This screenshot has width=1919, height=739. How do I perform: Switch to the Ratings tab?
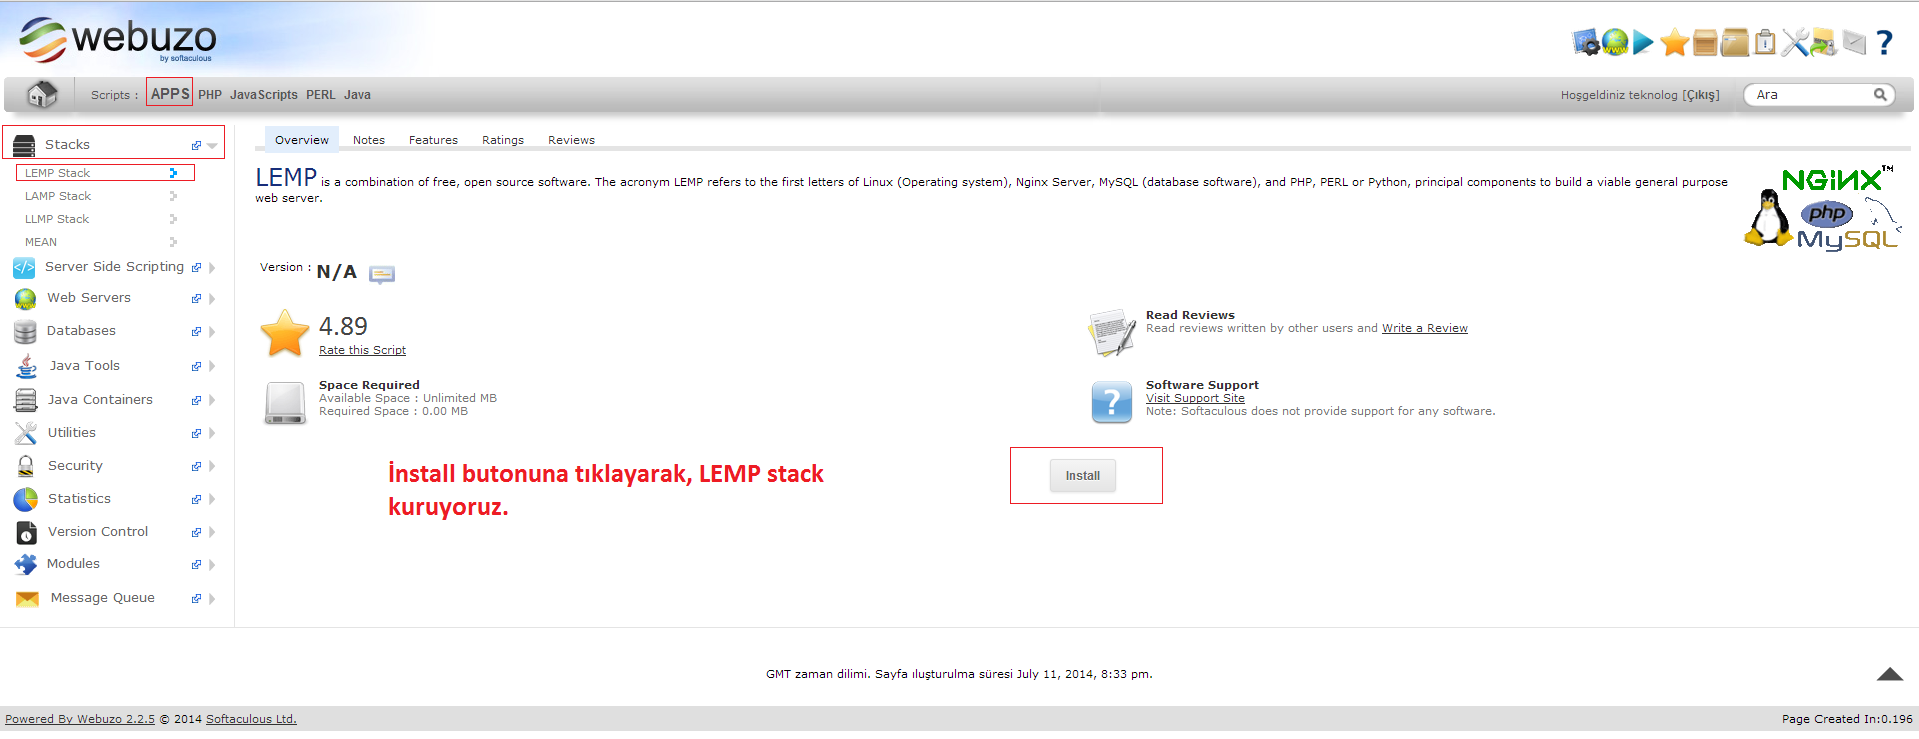(x=503, y=140)
